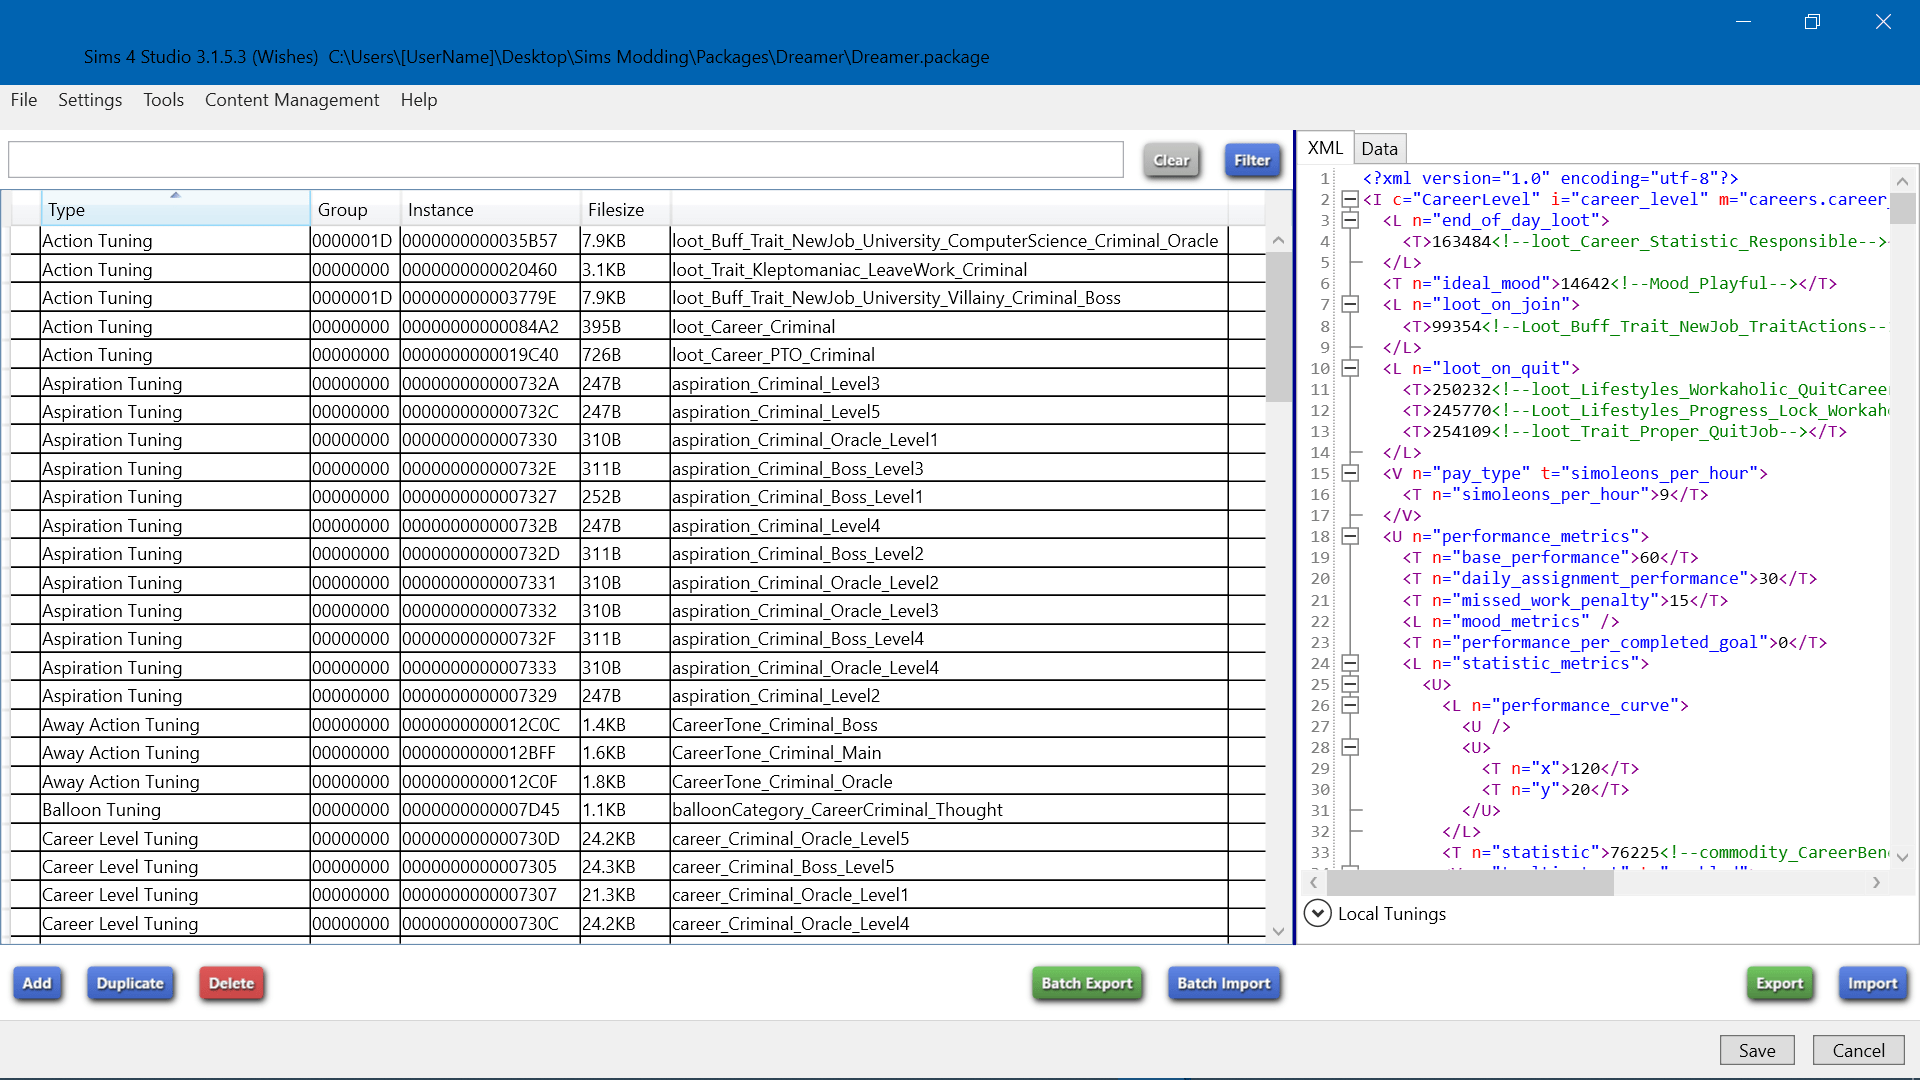Image resolution: width=1920 pixels, height=1080 pixels.
Task: Expand the Local Tunings section
Action: [1318, 913]
